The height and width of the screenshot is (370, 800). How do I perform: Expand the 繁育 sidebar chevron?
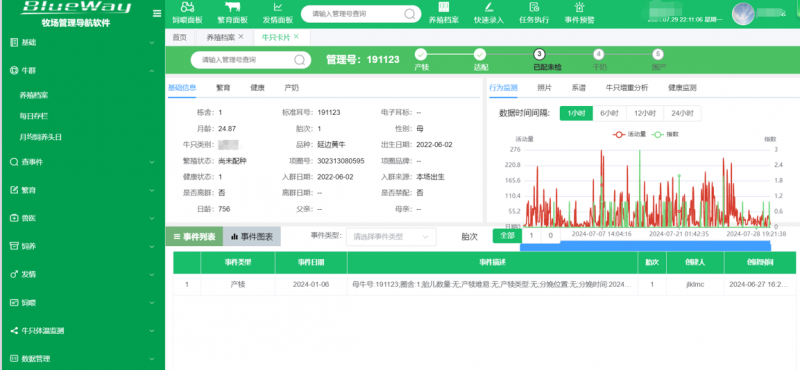click(152, 190)
